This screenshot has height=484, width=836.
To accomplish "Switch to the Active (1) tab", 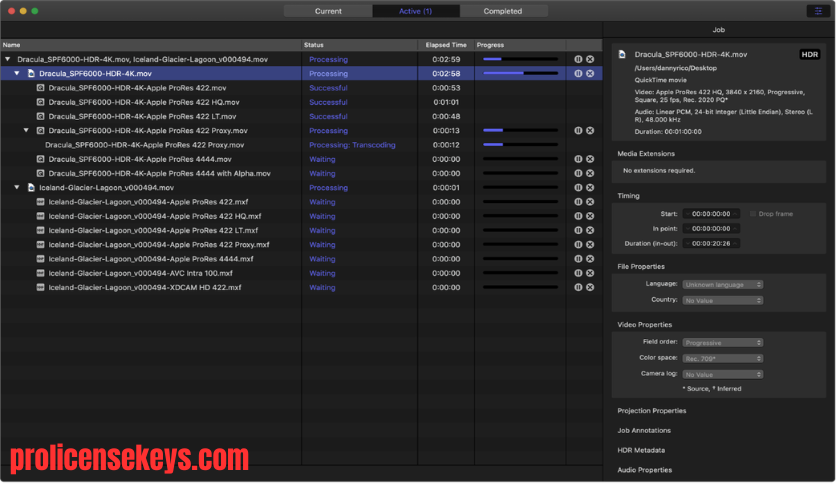I will (x=415, y=11).
